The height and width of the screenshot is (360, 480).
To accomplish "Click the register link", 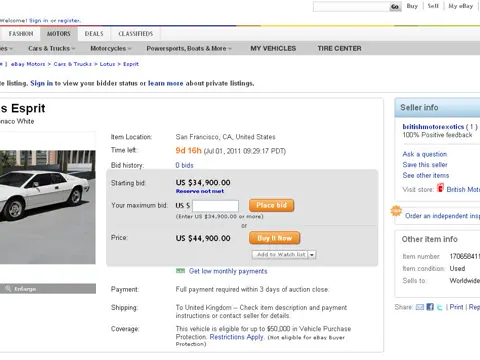I will click(x=69, y=21).
